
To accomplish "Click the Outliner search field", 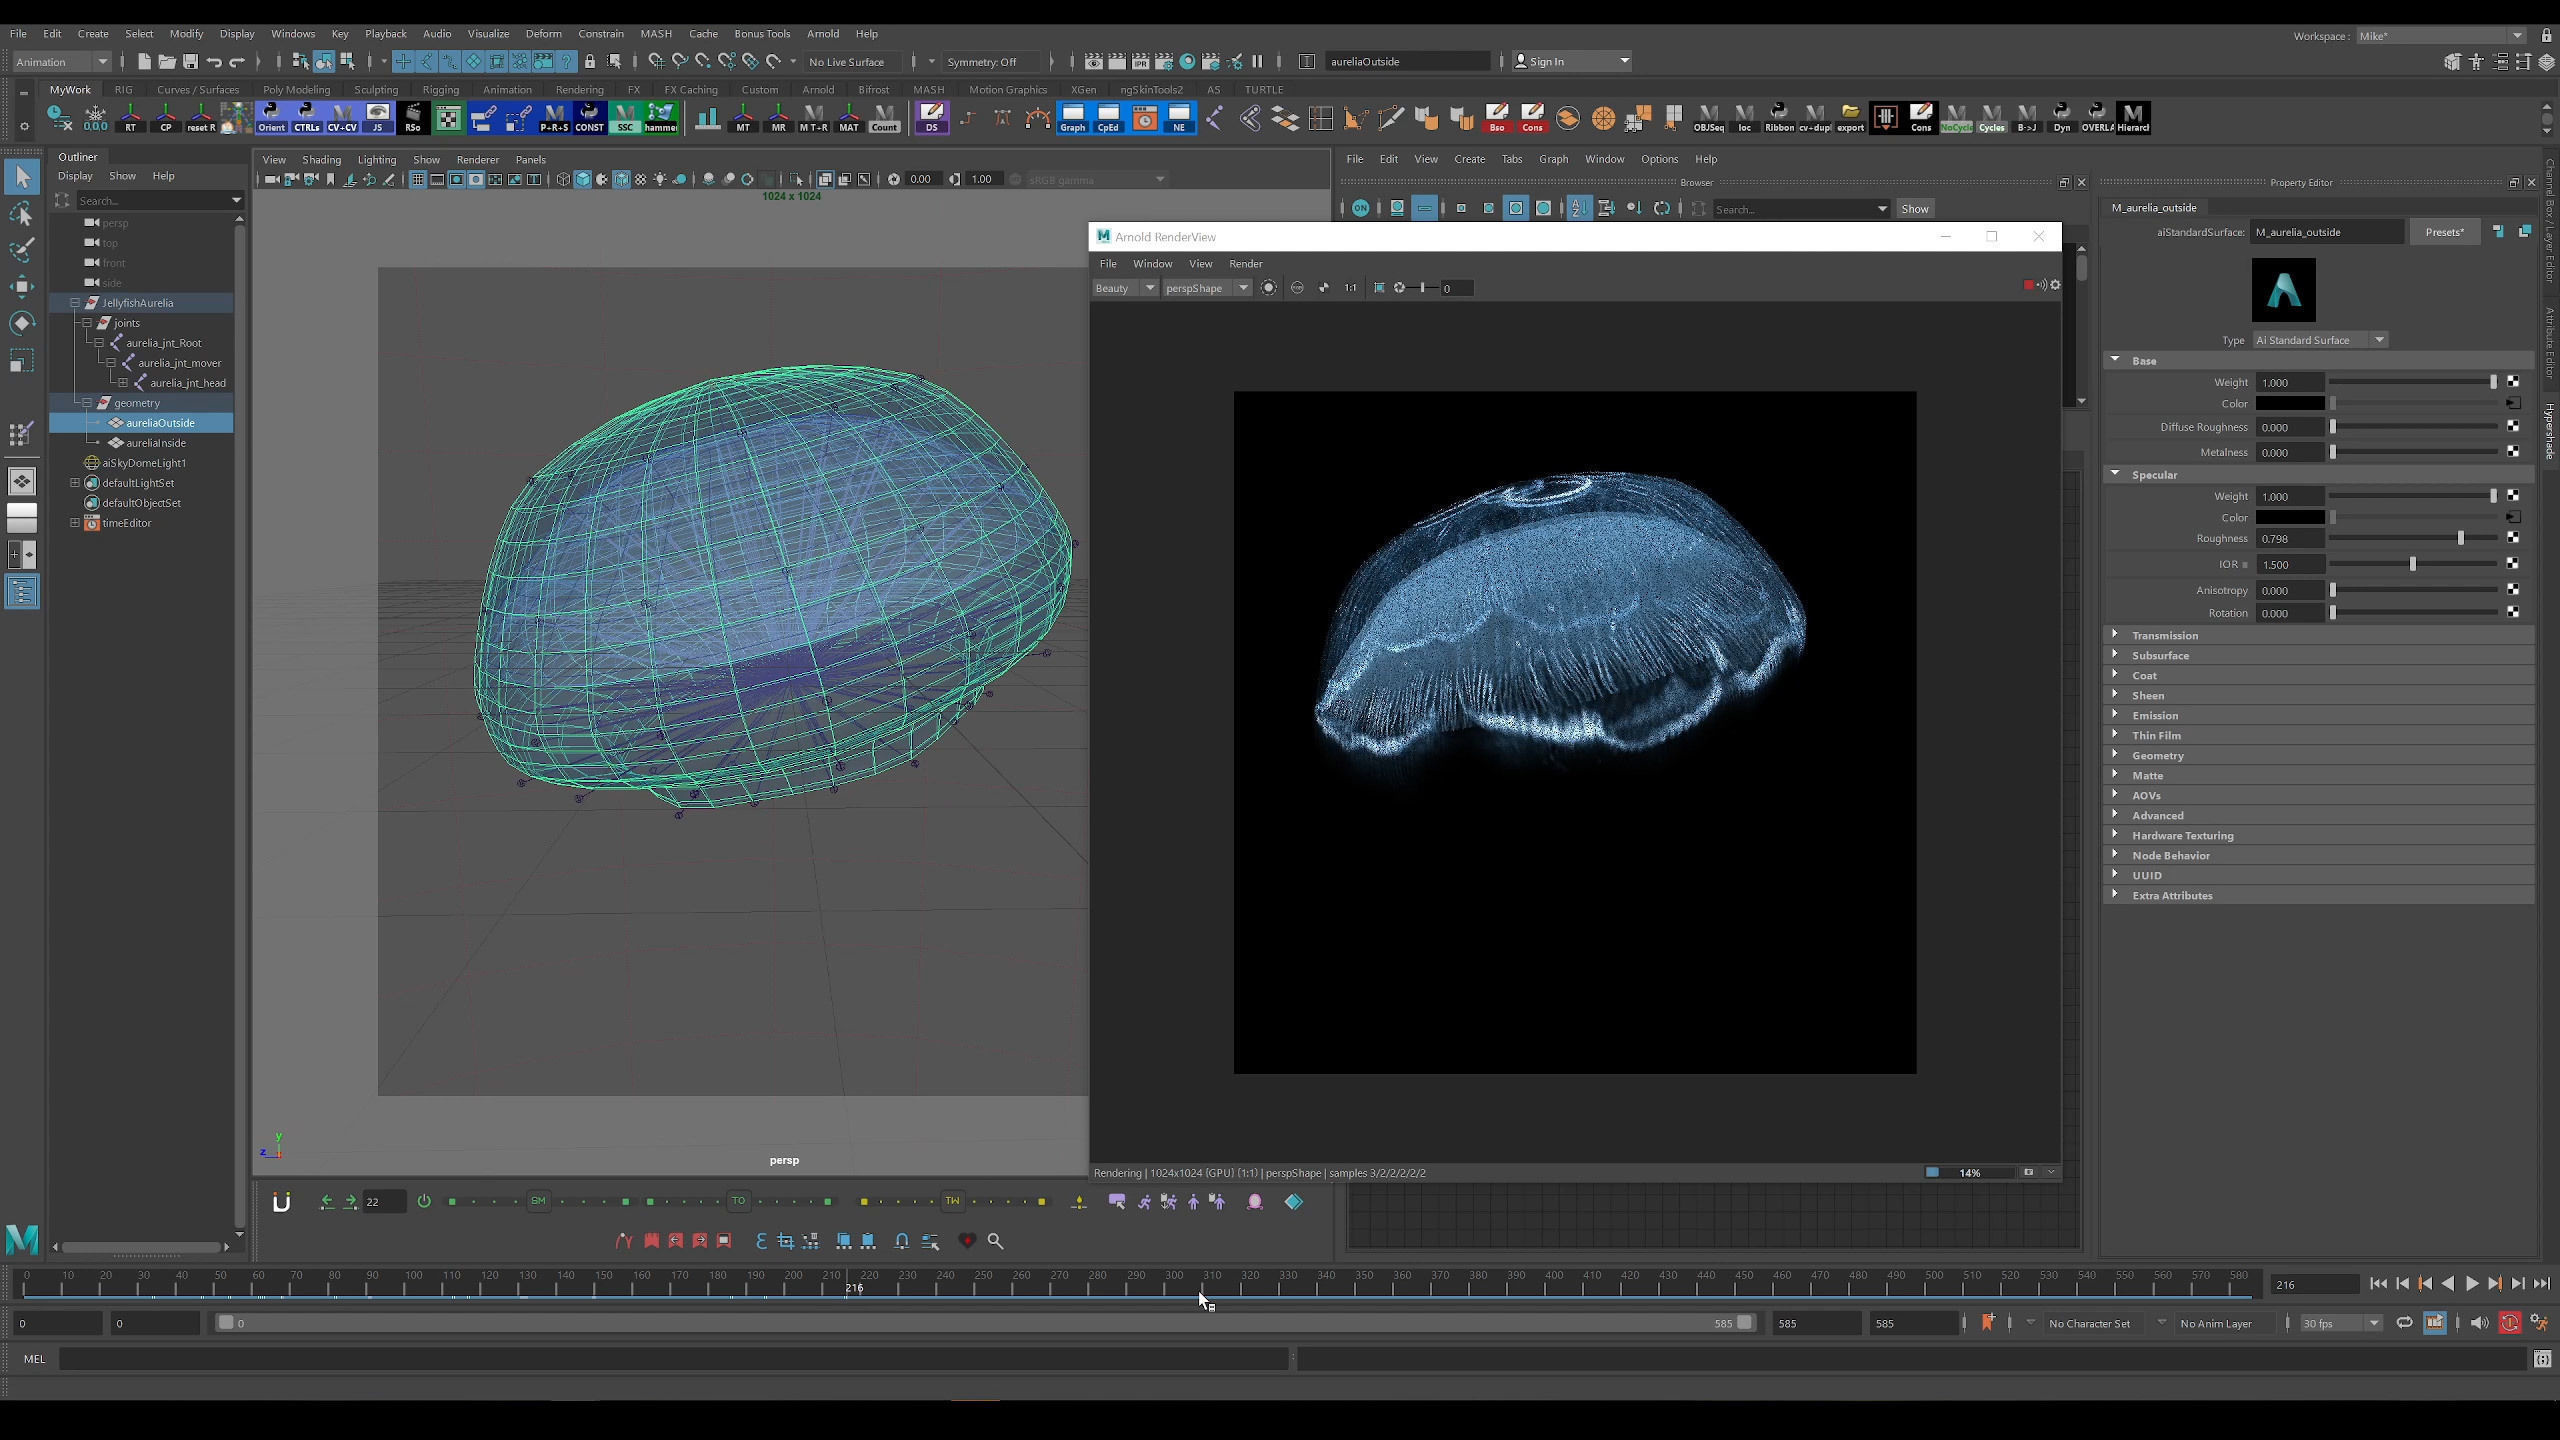I will coord(158,200).
